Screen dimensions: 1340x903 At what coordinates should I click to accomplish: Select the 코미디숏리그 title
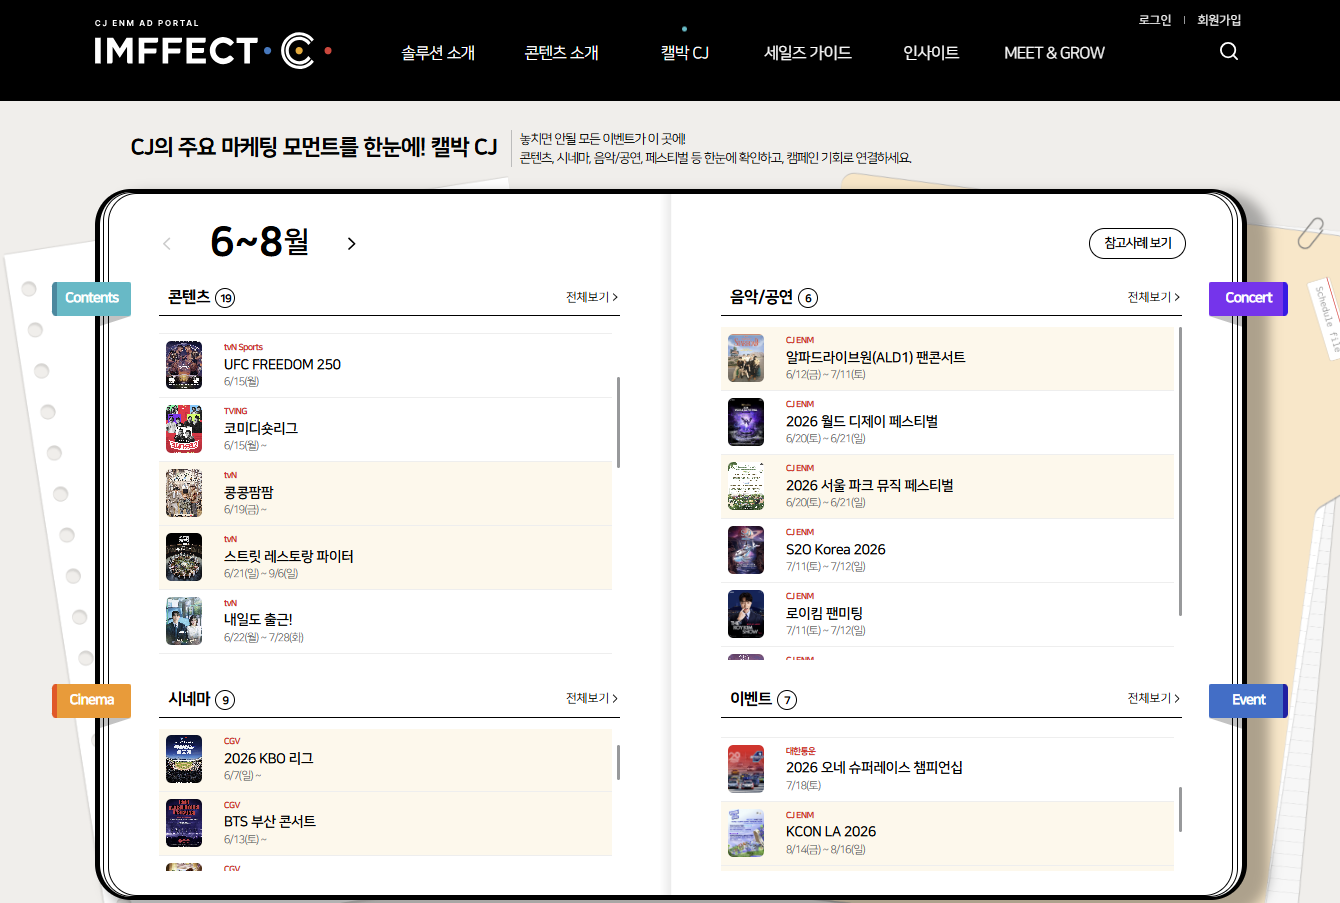pos(261,429)
